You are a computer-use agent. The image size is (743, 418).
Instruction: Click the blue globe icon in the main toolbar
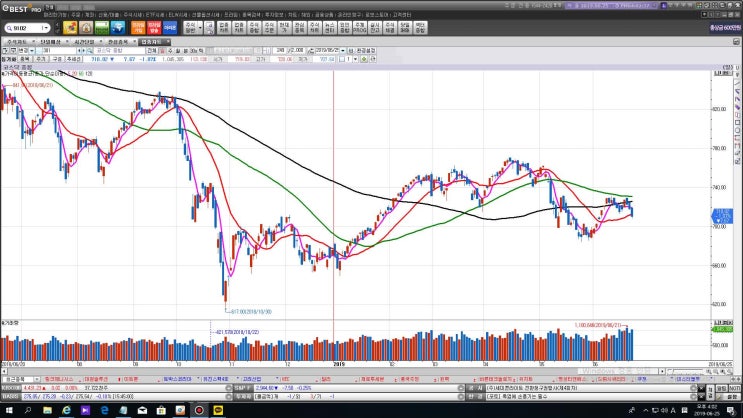[118, 27]
